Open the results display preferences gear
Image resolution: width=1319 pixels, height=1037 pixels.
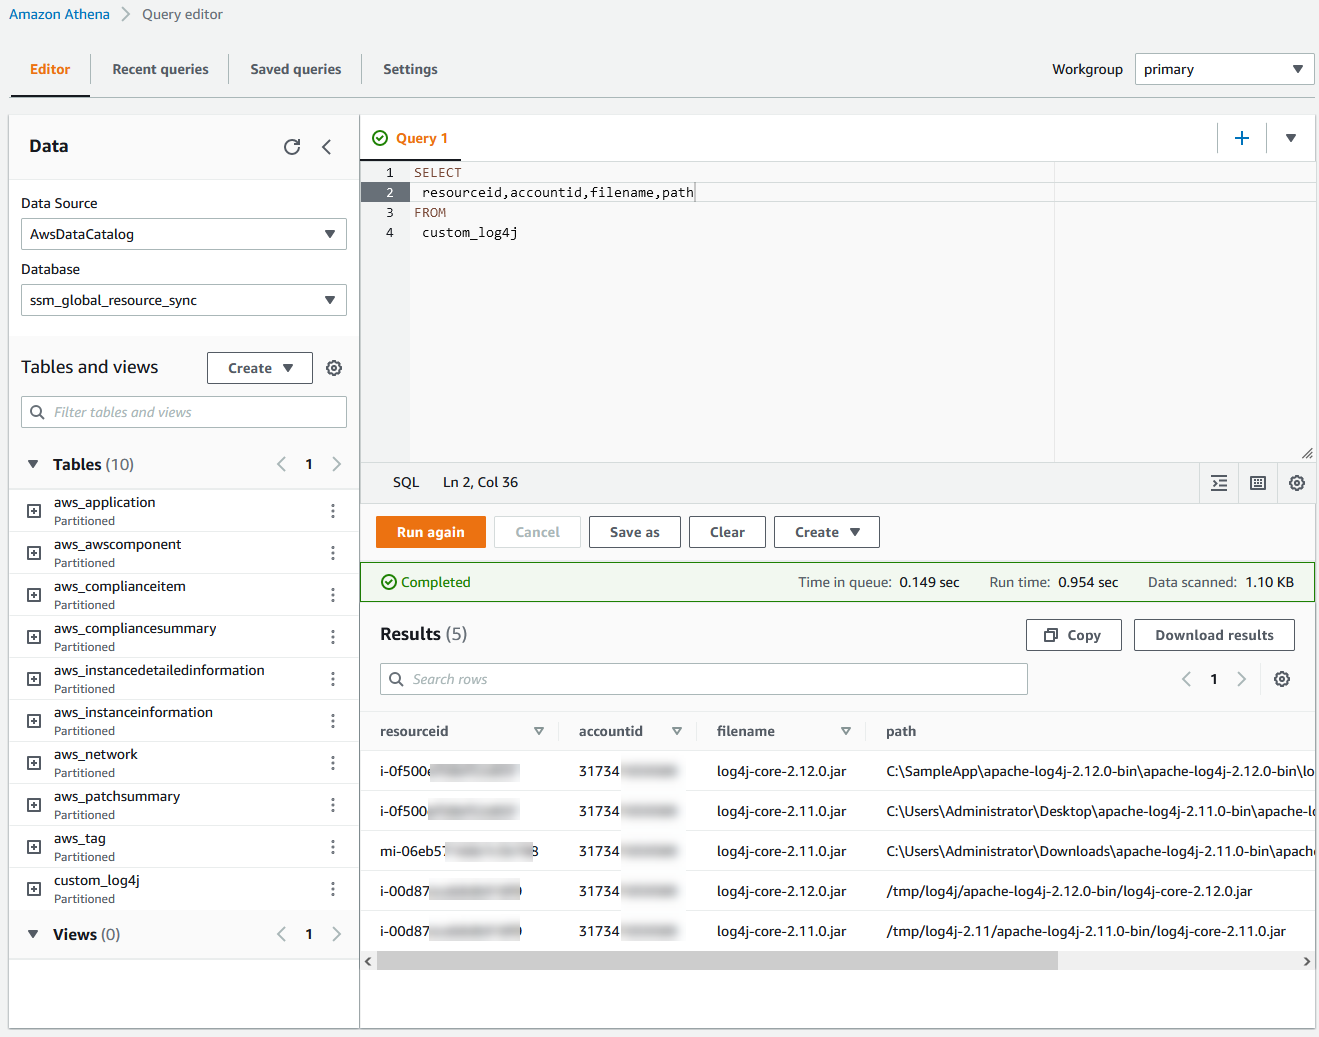[1282, 678]
